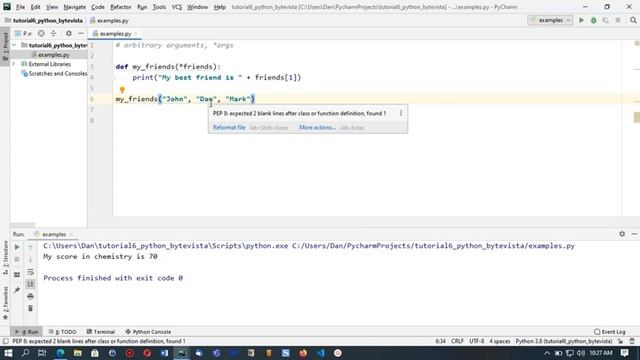Viewport: 640px width, 360px height.
Task: Collapse the tutorial6_python_bytevista project folder
Action: pyautogui.click(x=14, y=45)
